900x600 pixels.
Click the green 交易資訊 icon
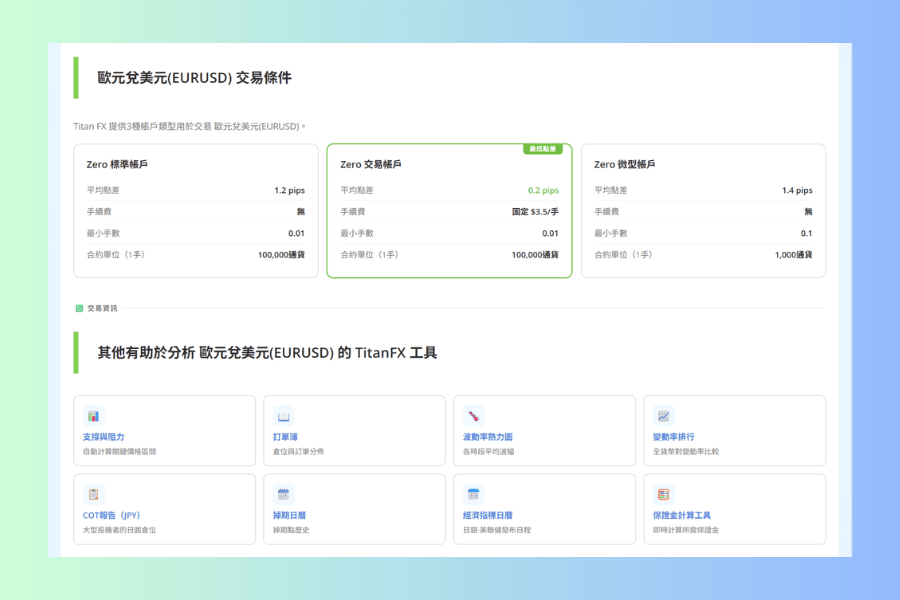pyautogui.click(x=79, y=308)
